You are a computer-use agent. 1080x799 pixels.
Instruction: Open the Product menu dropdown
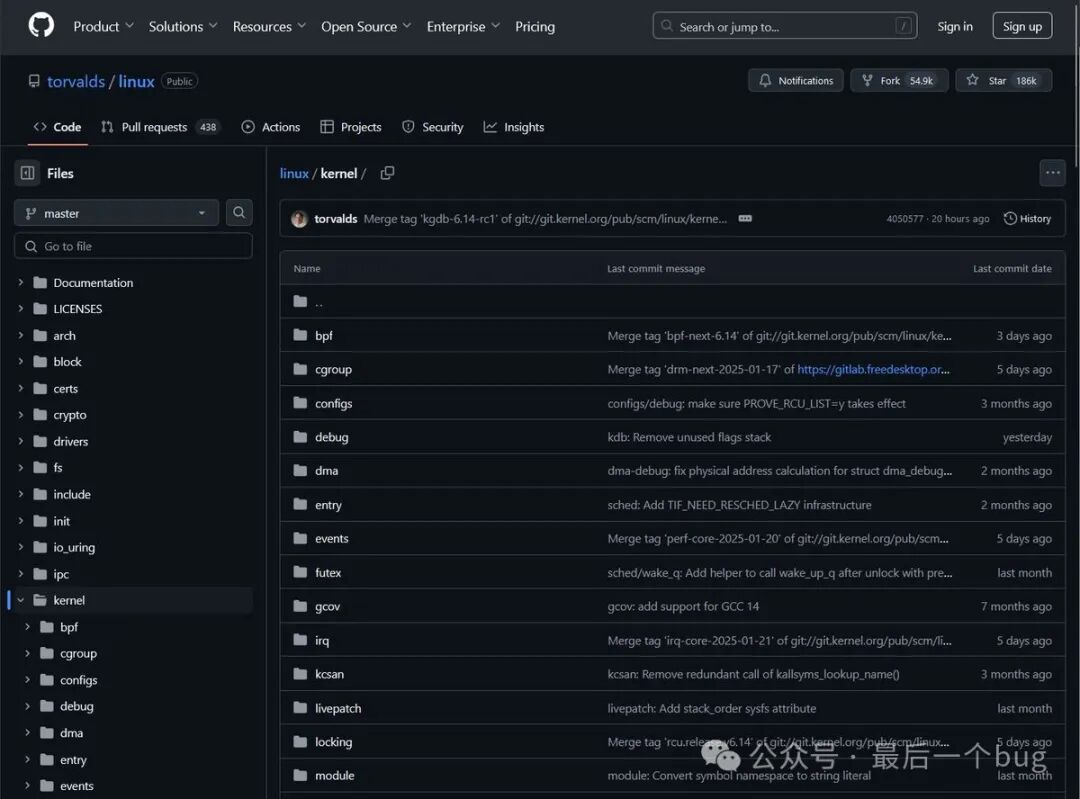[103, 26]
